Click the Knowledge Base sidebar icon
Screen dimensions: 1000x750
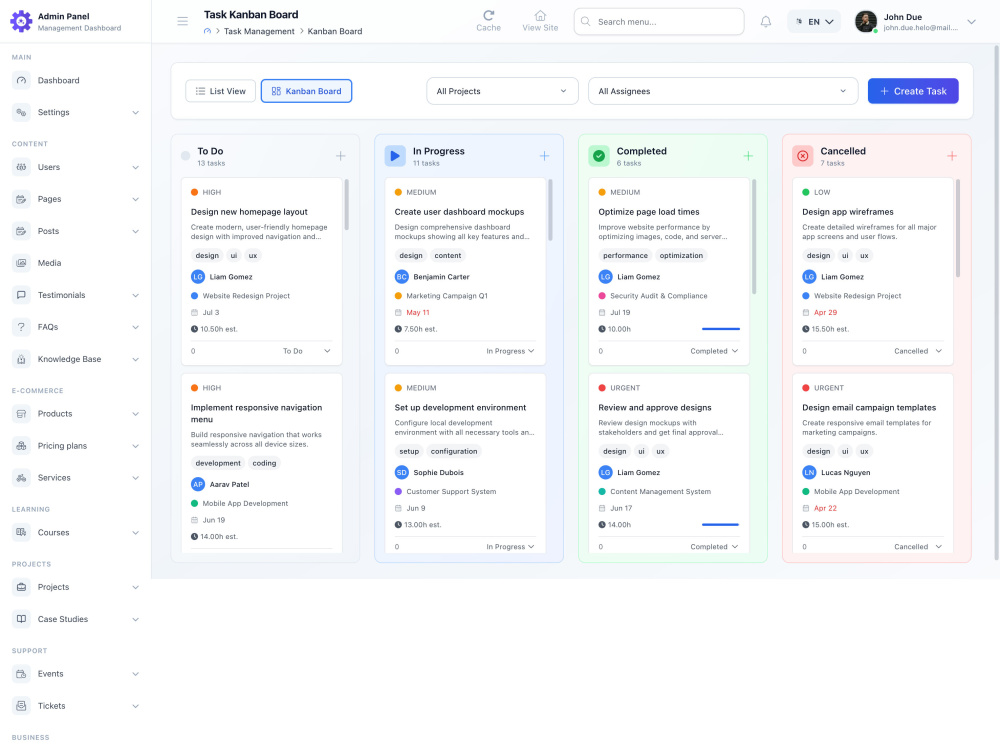point(21,359)
